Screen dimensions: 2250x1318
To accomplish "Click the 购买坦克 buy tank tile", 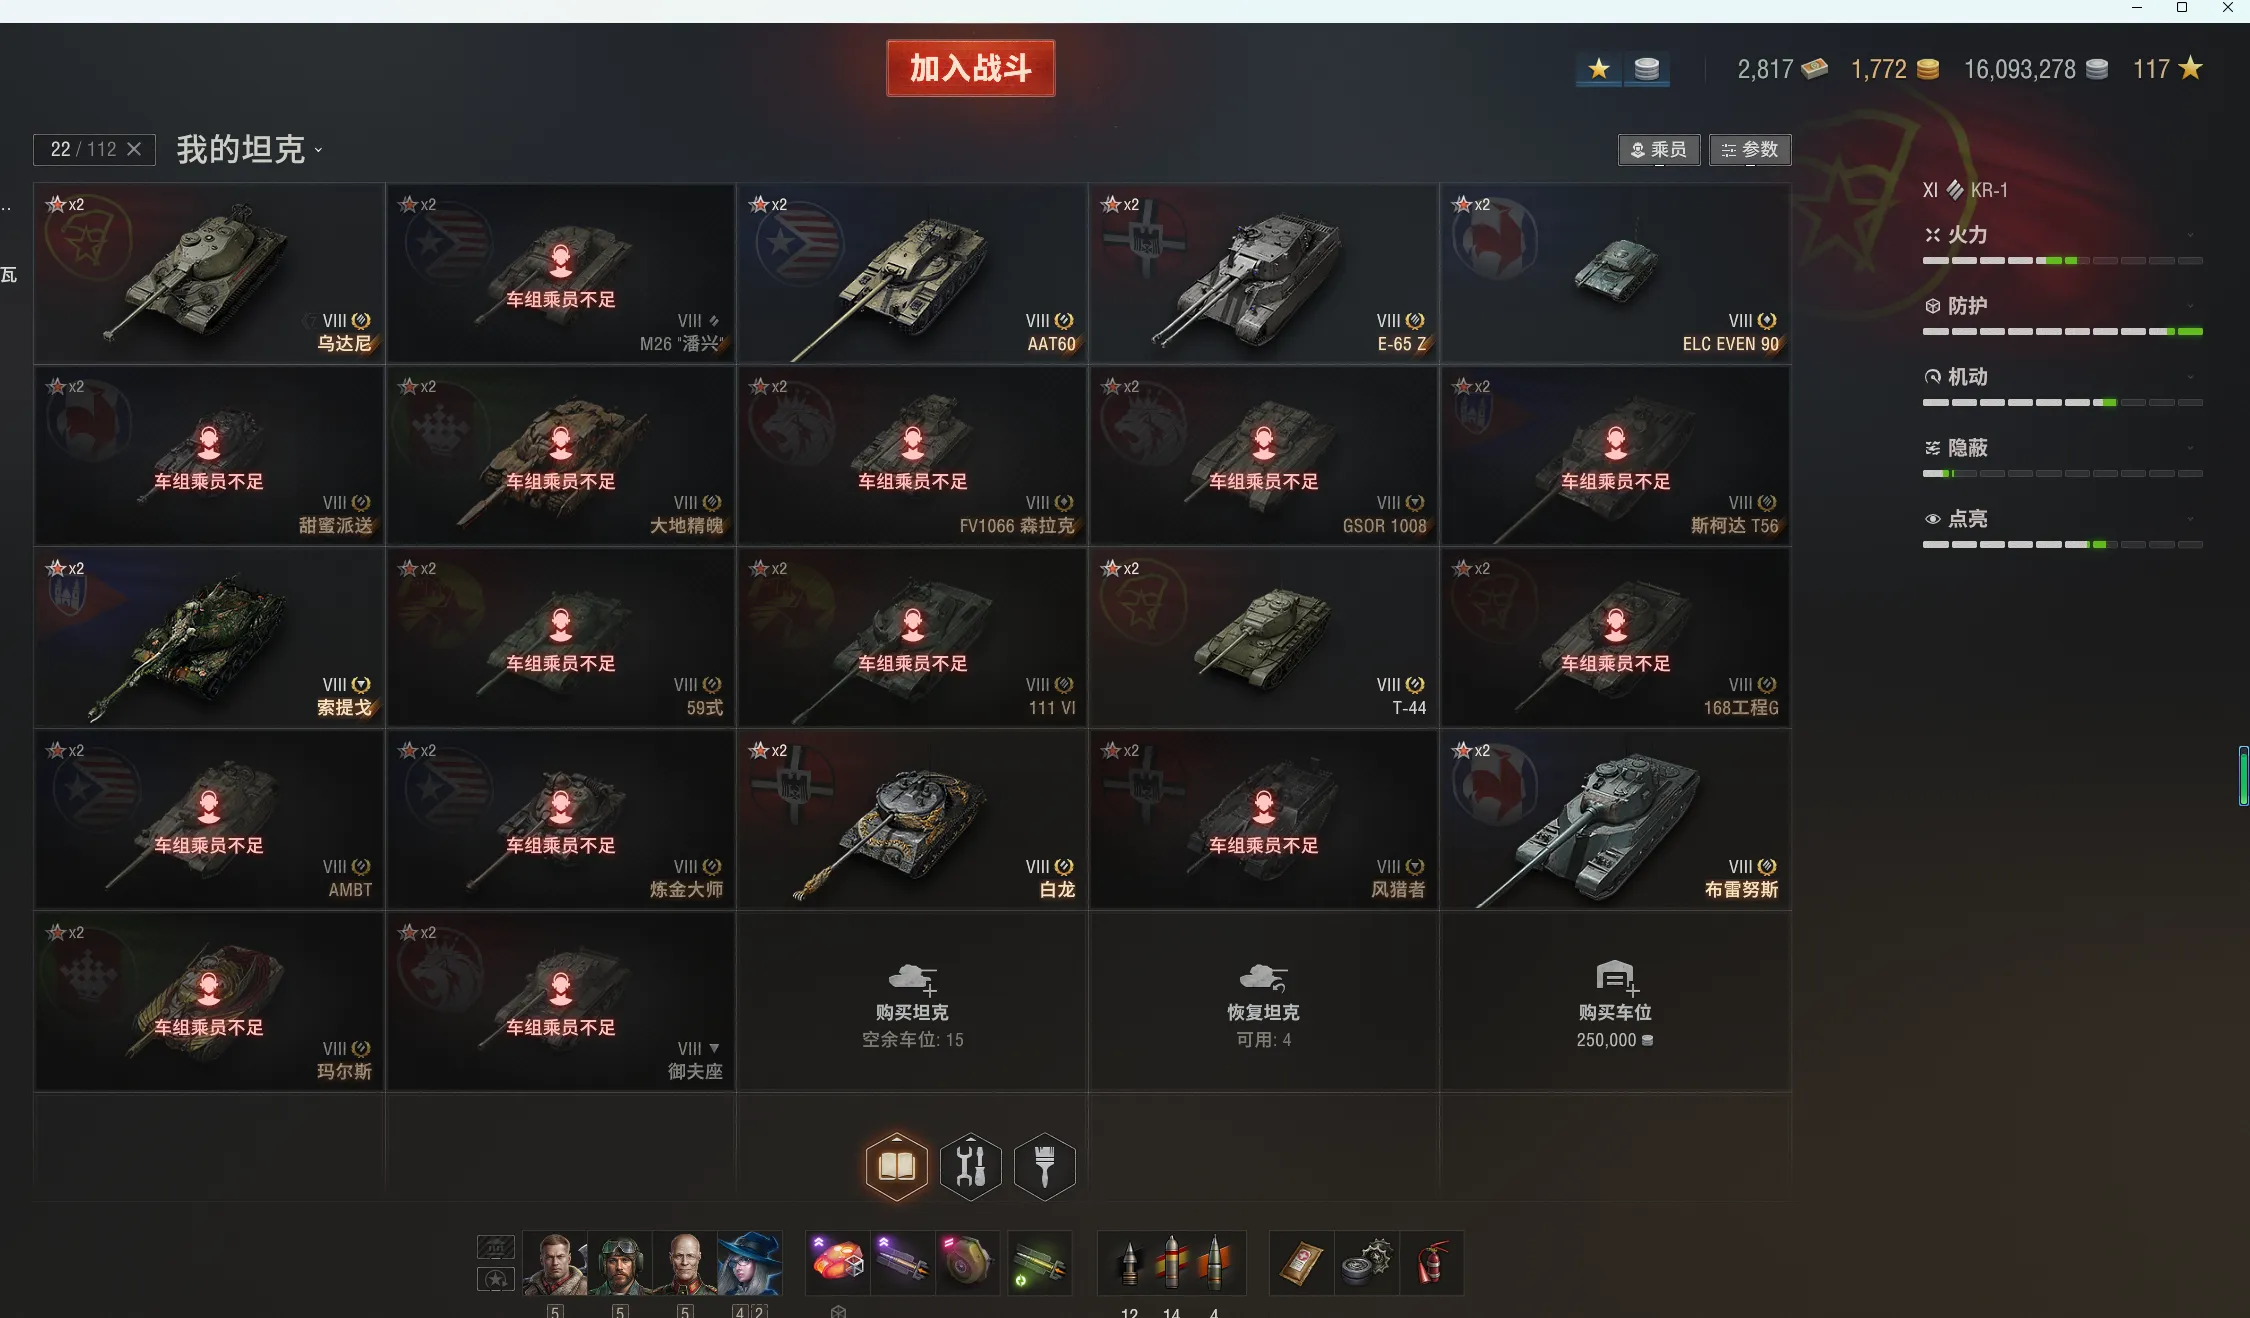I will pos(912,1001).
